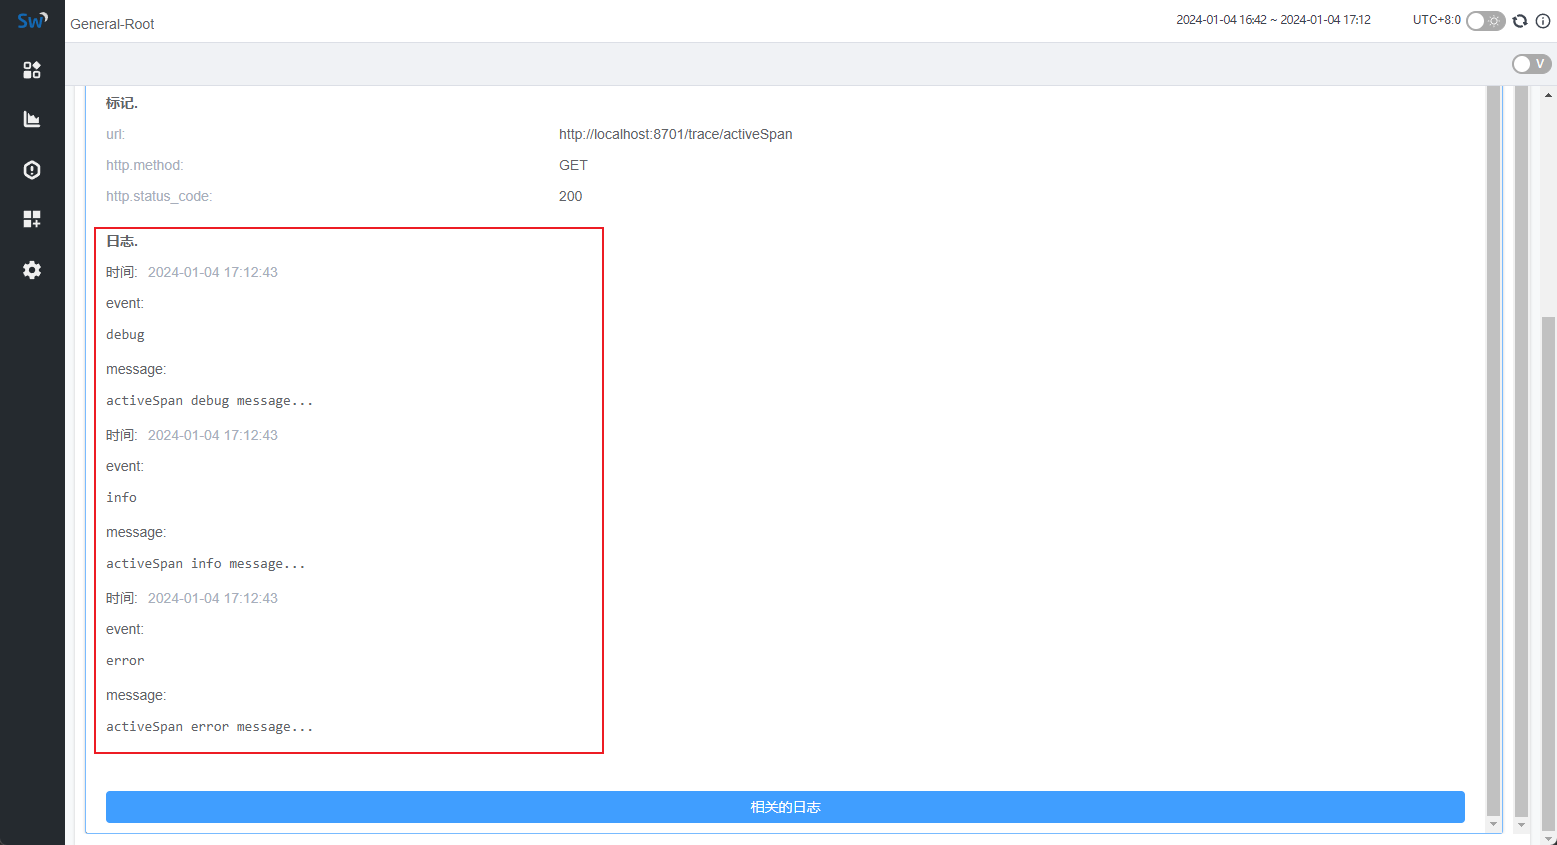Open the hexagon alarm icon in the sidebar
1557x845 pixels.
pyautogui.click(x=32, y=170)
